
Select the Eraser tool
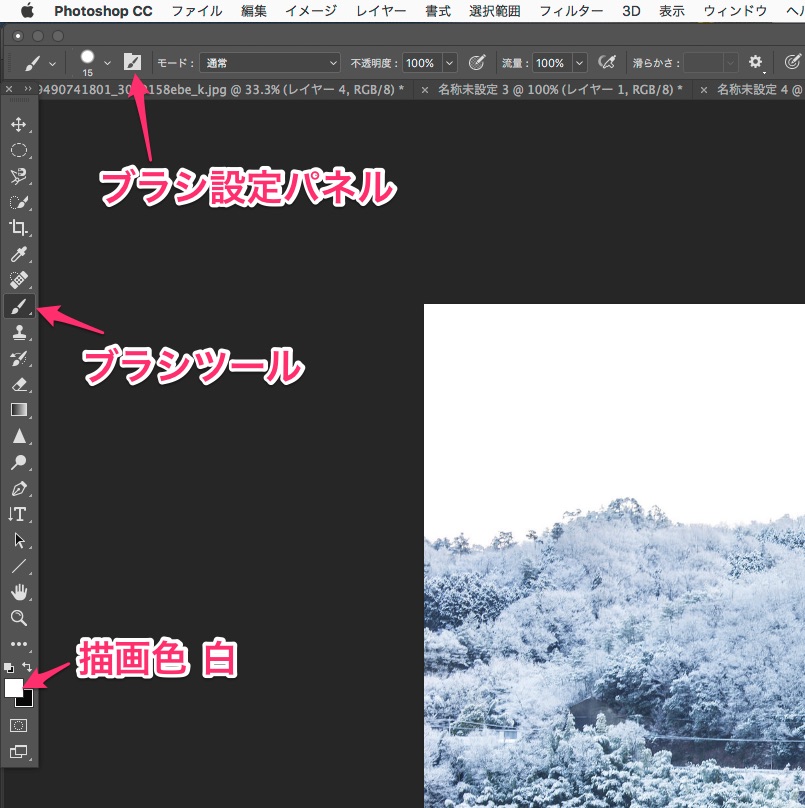click(x=18, y=384)
